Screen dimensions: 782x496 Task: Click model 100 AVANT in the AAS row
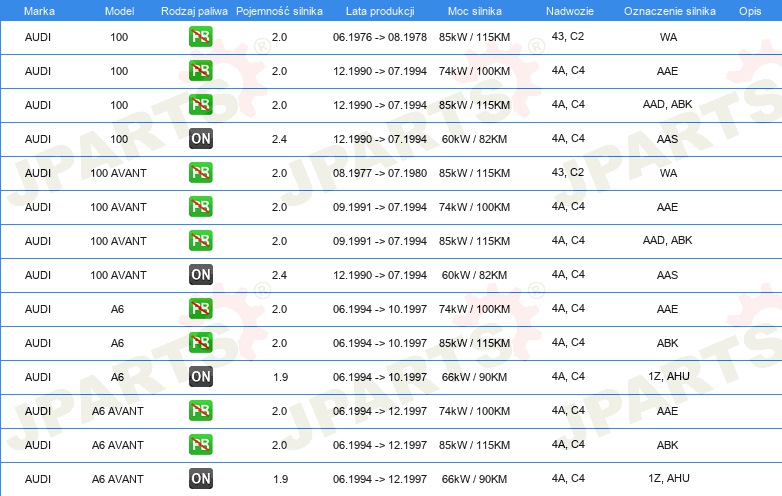[x=118, y=275]
